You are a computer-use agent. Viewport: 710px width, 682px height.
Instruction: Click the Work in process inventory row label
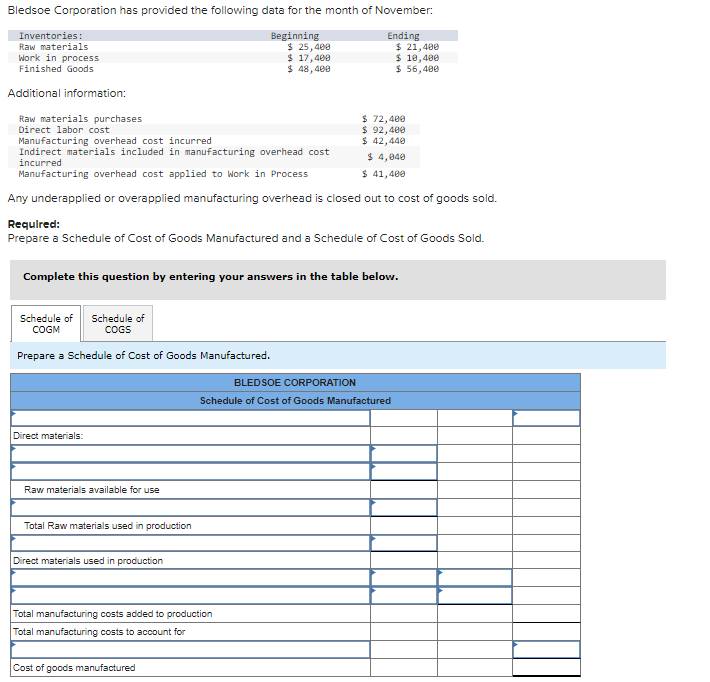coord(59,58)
